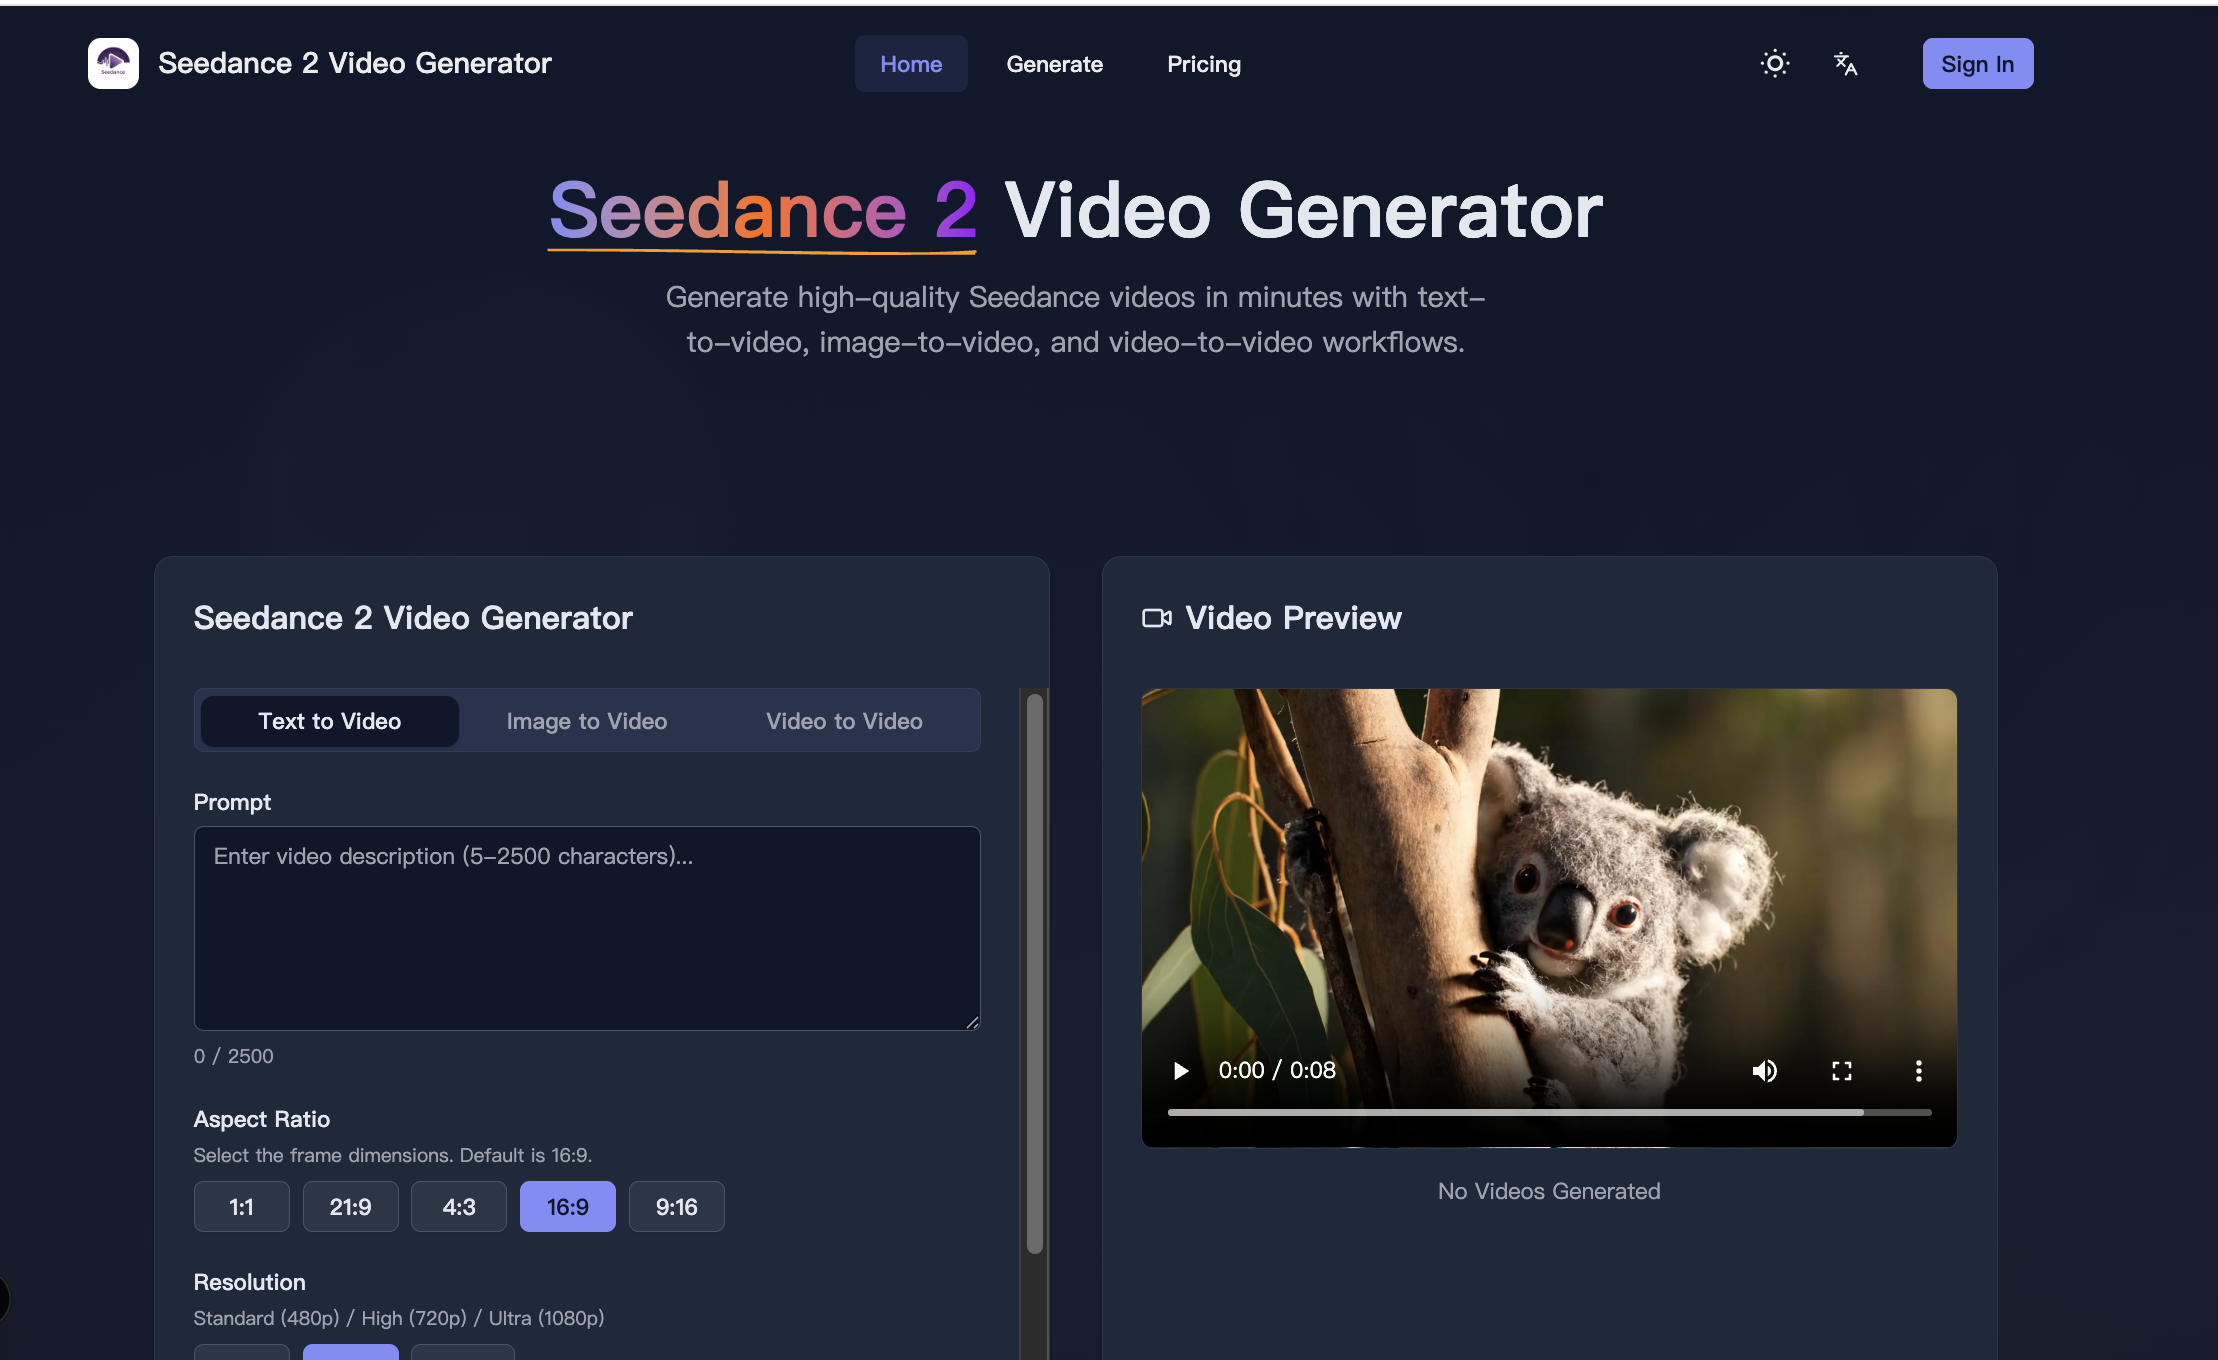Select the 1:1 aspect ratio

click(x=241, y=1206)
